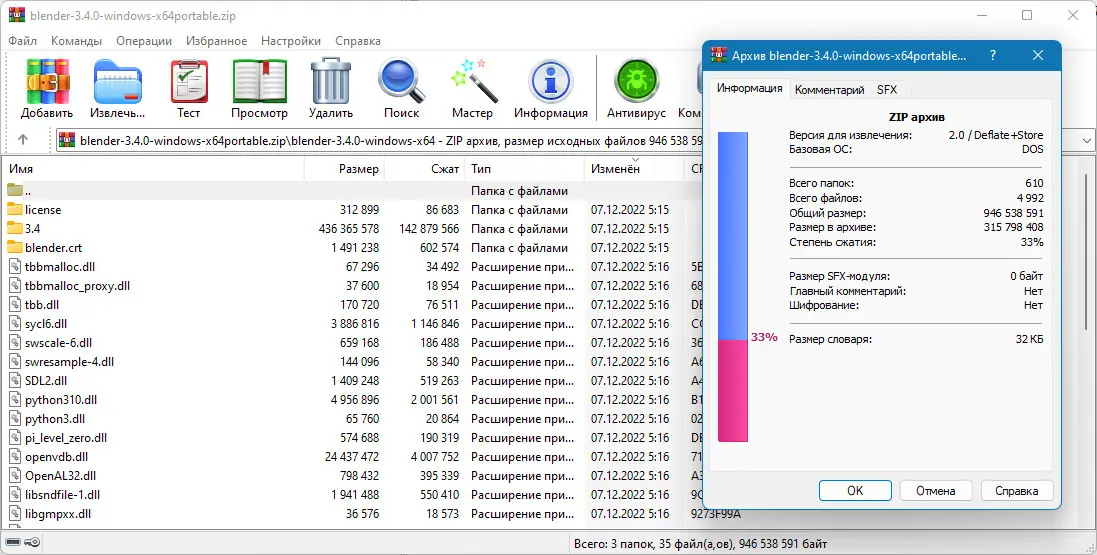Sort files by Размер column header

(x=345, y=169)
